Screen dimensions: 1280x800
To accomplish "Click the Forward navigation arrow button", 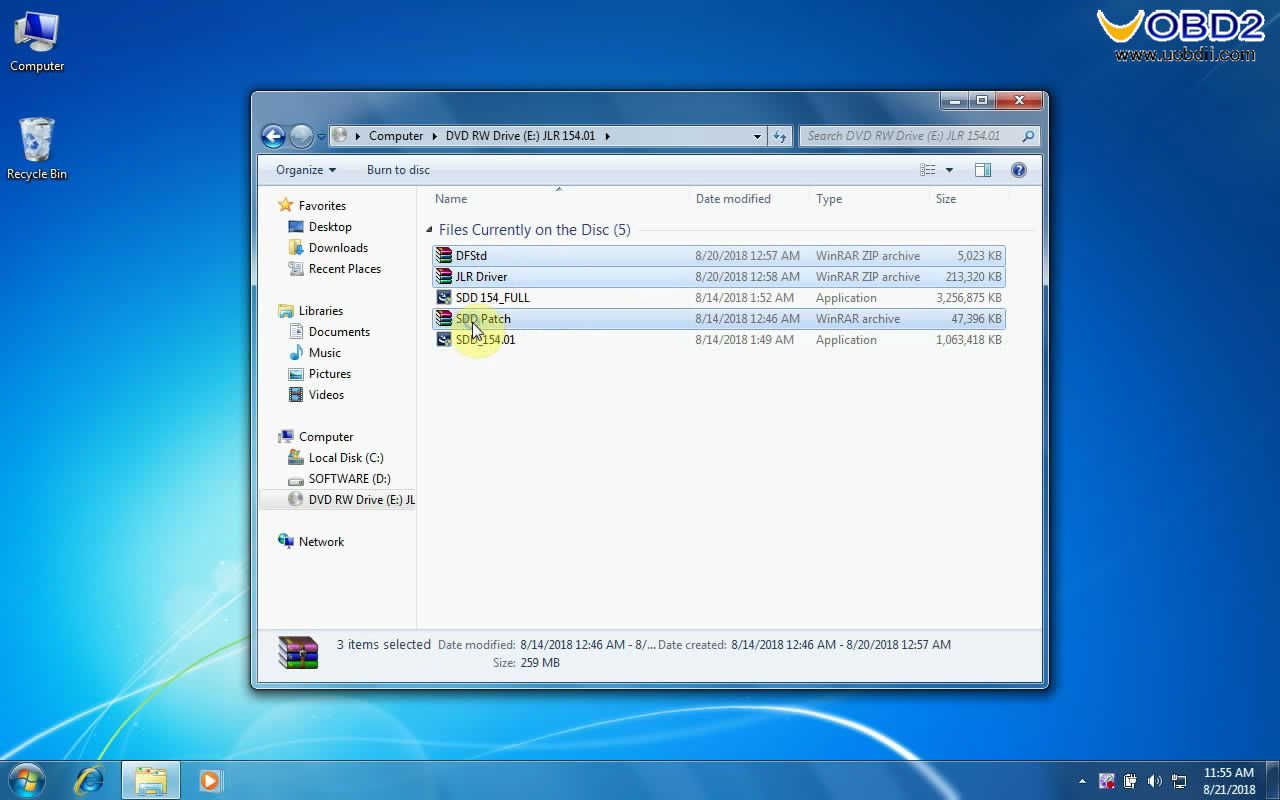I will (301, 136).
